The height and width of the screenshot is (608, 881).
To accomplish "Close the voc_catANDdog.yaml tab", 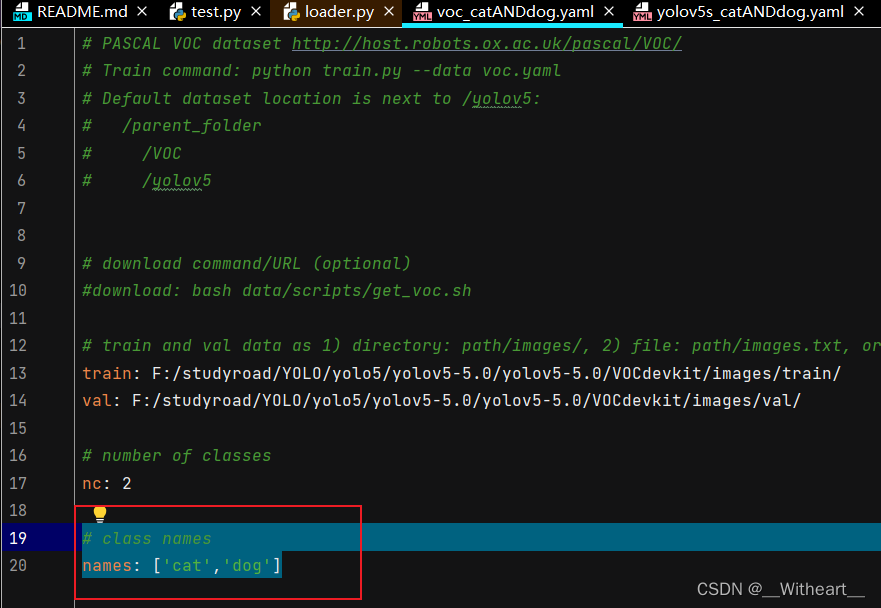I will [x=609, y=11].
